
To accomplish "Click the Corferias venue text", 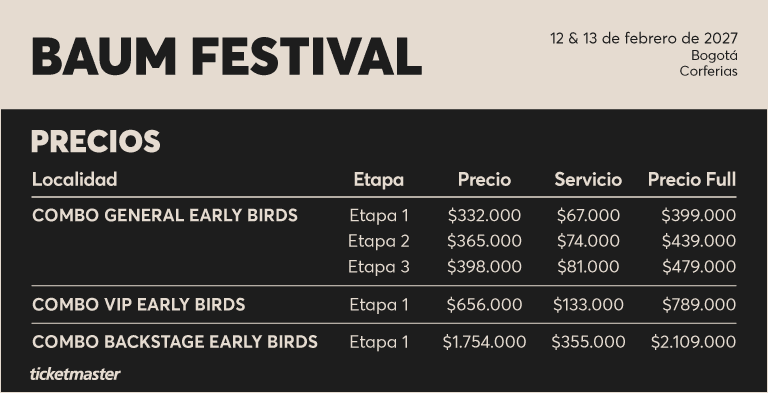I will coord(708,71).
